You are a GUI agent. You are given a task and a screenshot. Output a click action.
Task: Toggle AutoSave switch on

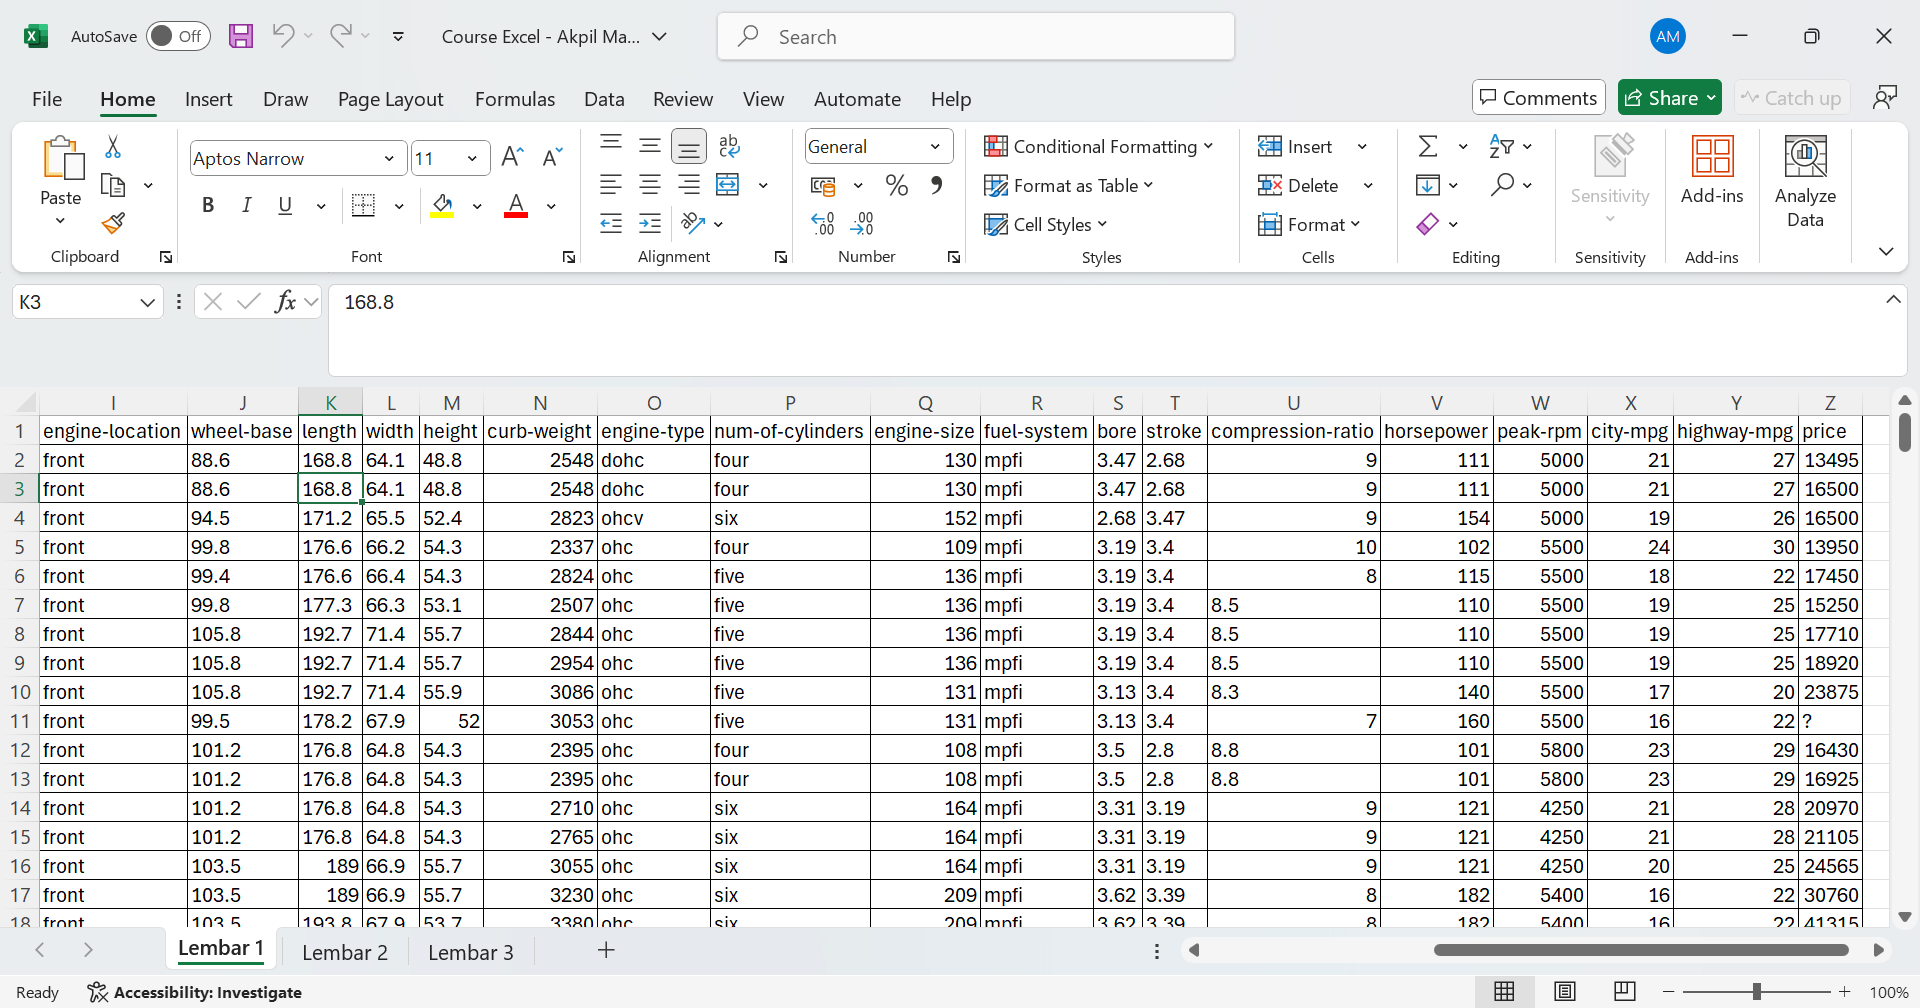[x=178, y=36]
